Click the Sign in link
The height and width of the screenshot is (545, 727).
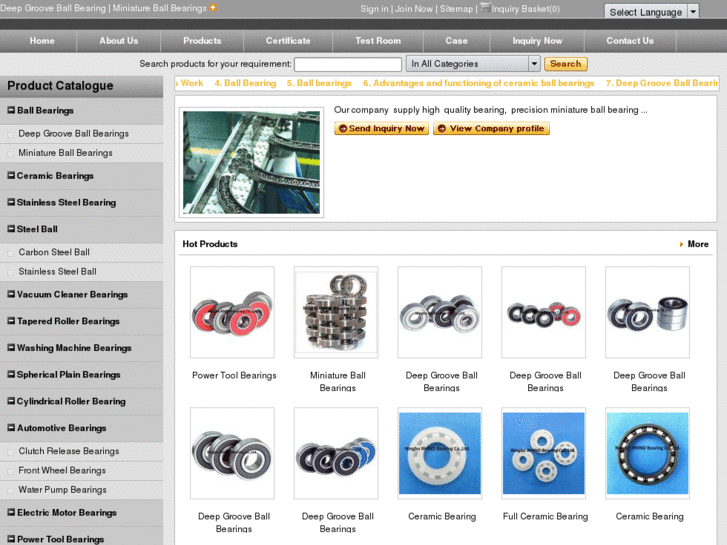click(x=374, y=9)
